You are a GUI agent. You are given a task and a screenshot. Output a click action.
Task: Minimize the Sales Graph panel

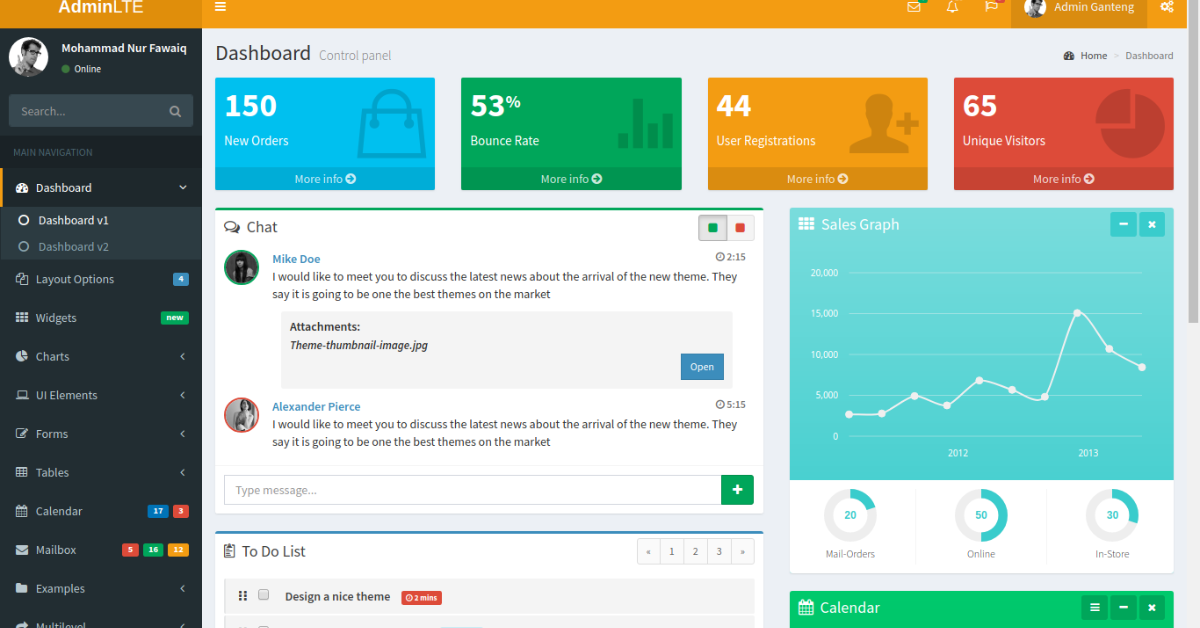tap(1123, 225)
